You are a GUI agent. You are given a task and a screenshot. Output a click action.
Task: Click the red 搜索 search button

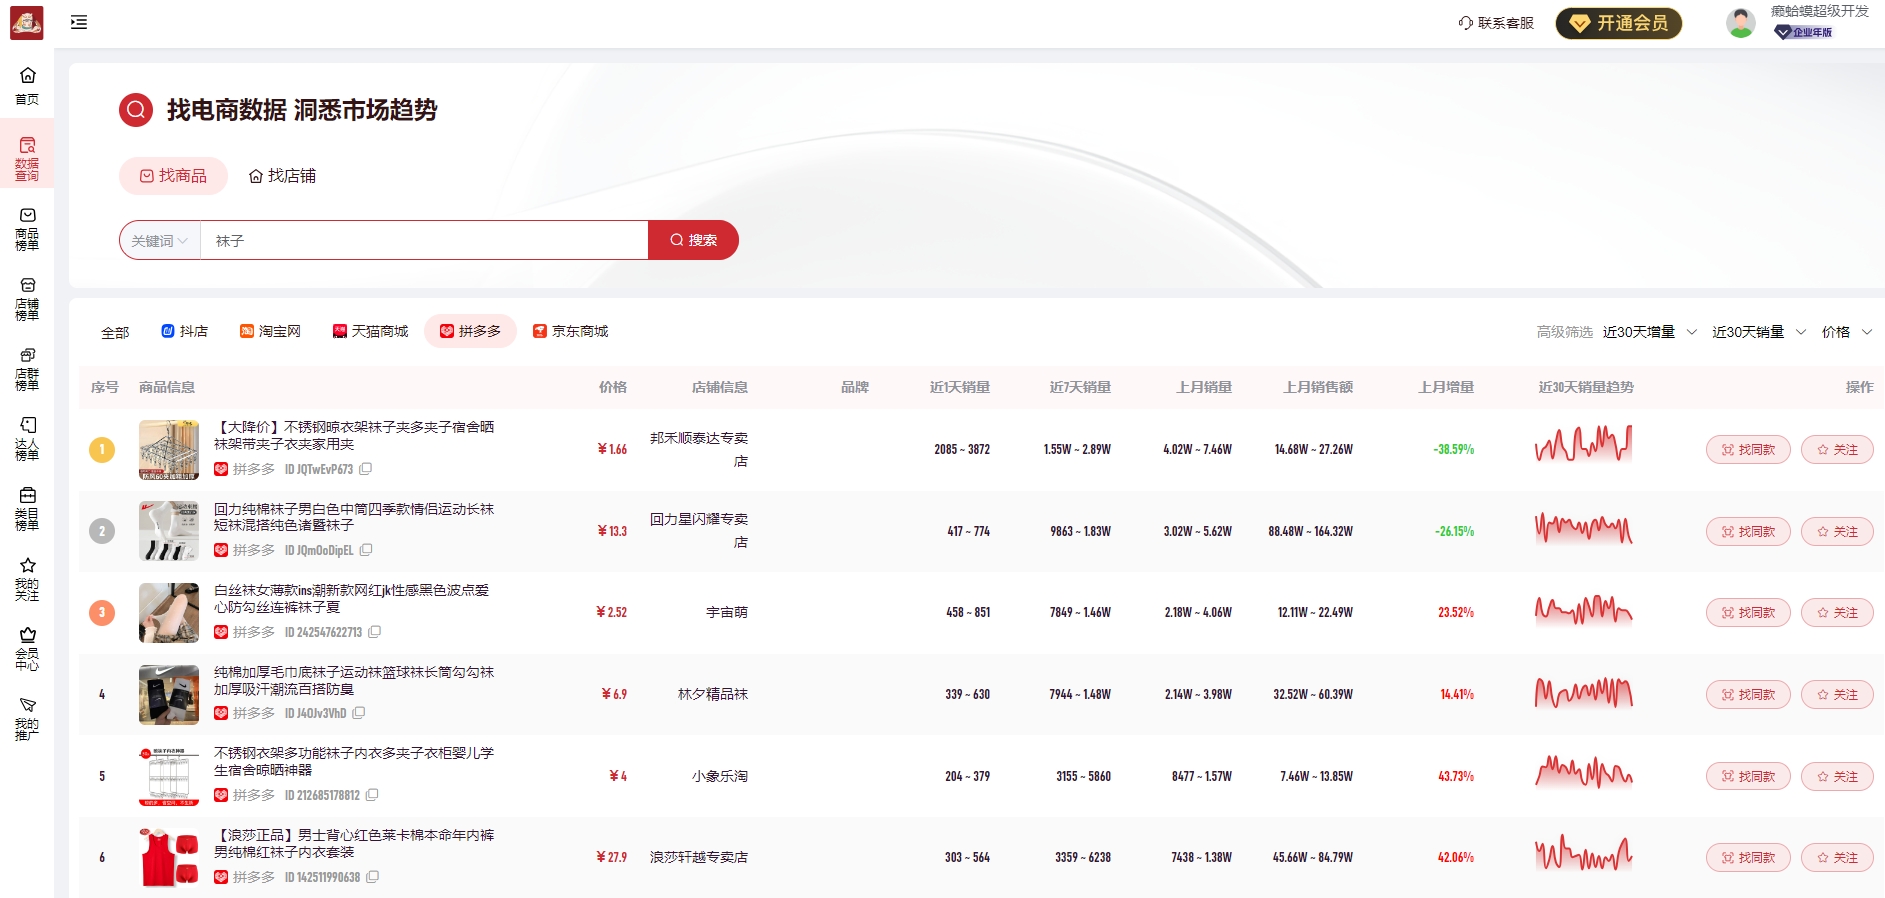click(x=693, y=240)
